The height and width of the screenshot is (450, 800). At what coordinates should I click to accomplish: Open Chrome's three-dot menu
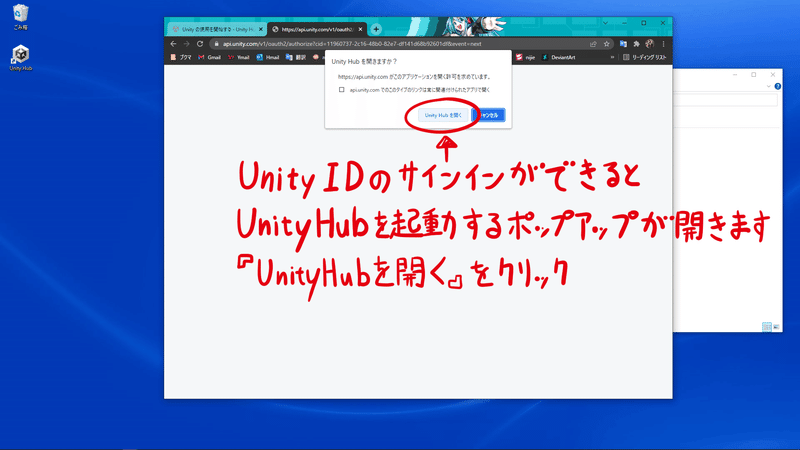663,44
